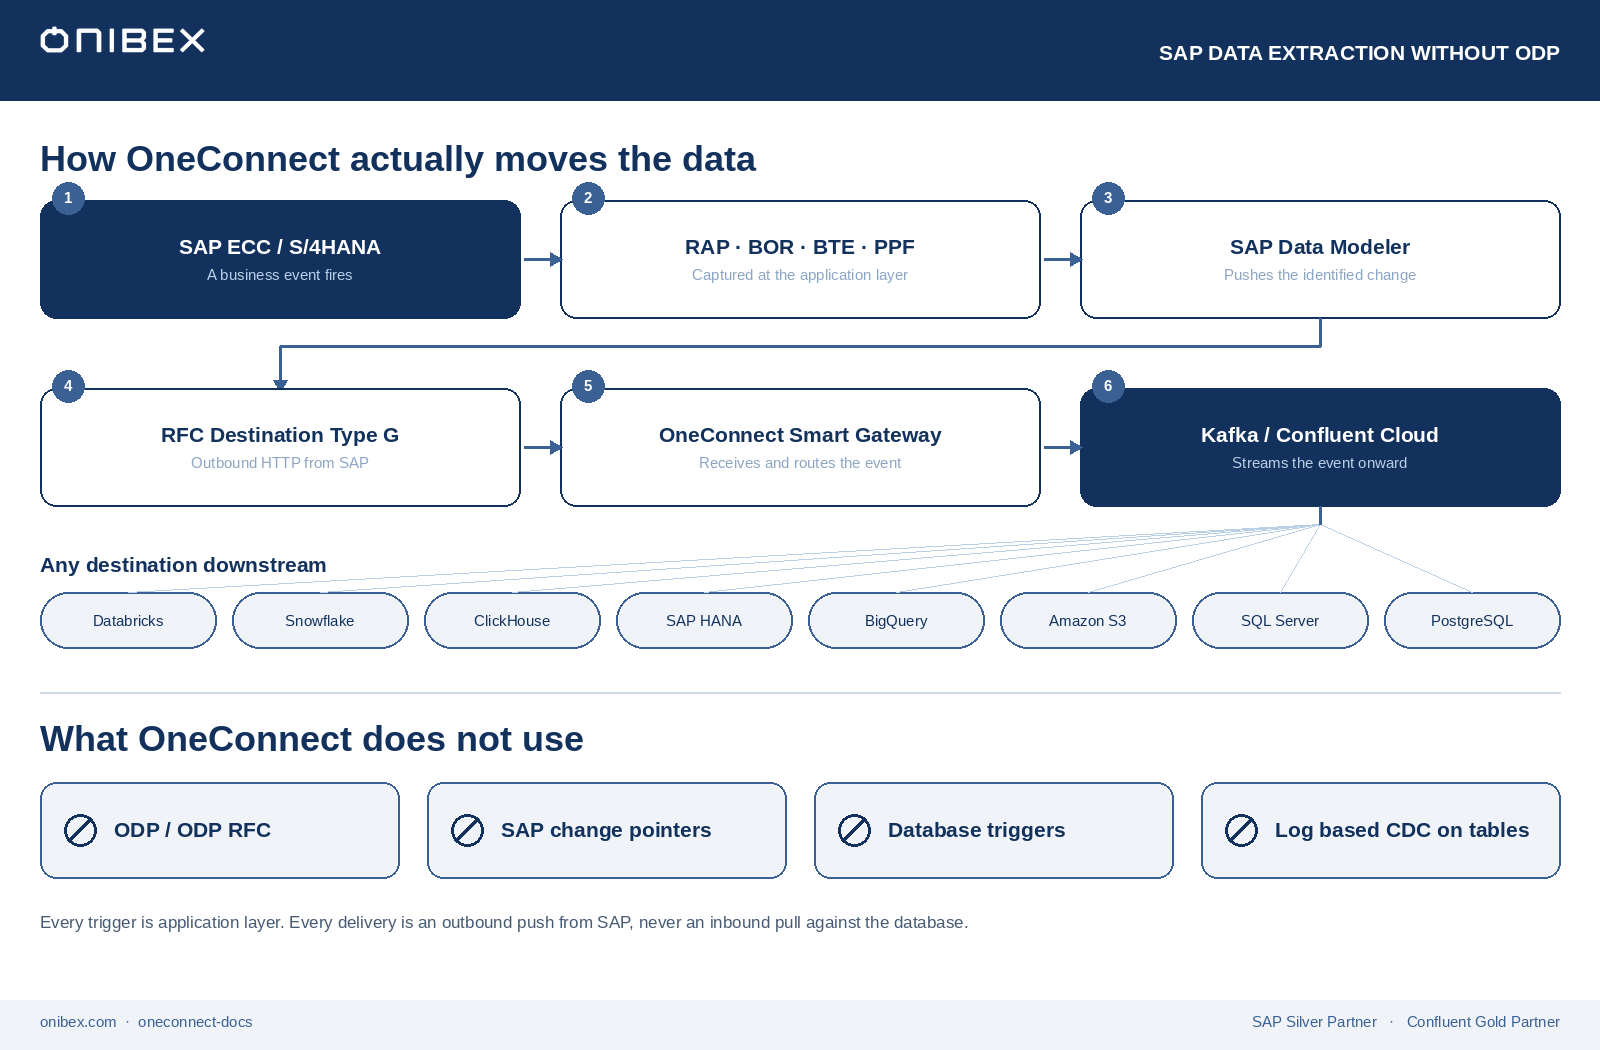Screen dimensions: 1600x1050
Task: Click the RFC Destination Type G box
Action: tap(280, 448)
